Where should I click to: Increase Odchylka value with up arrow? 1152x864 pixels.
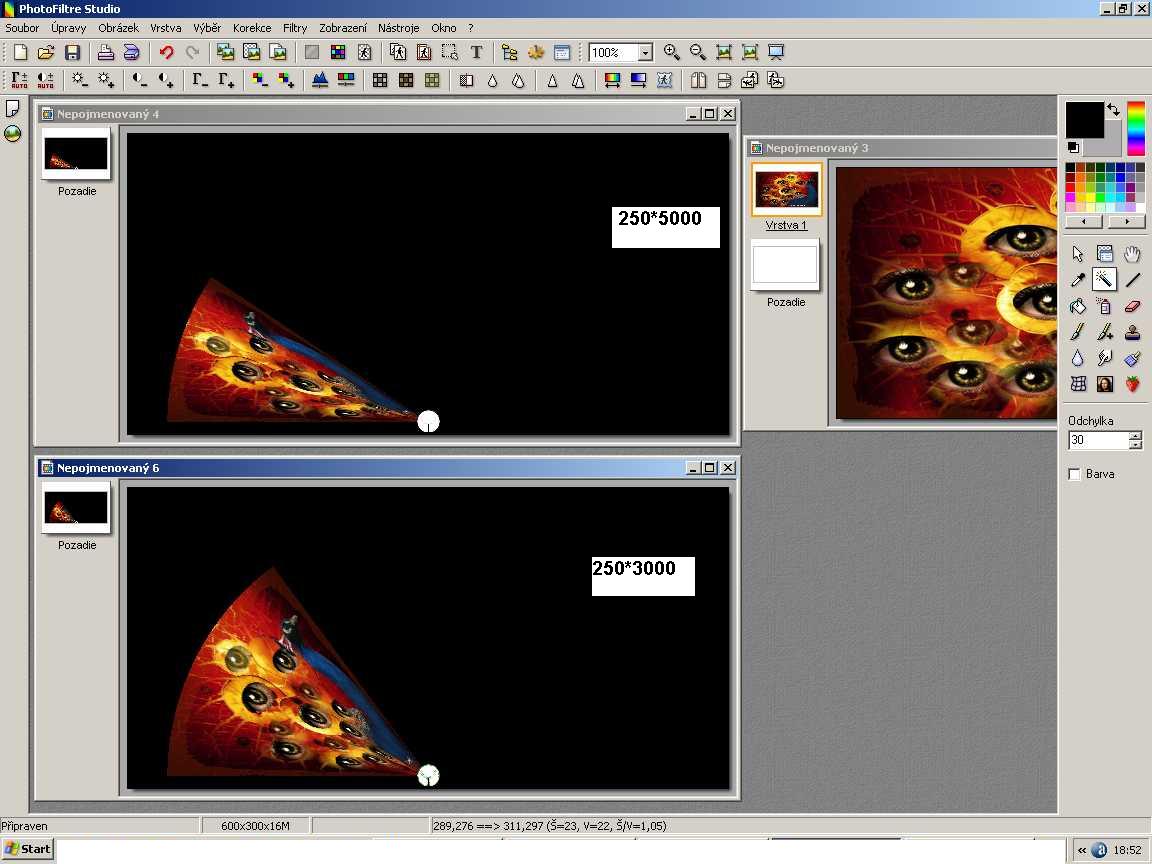[1135, 435]
